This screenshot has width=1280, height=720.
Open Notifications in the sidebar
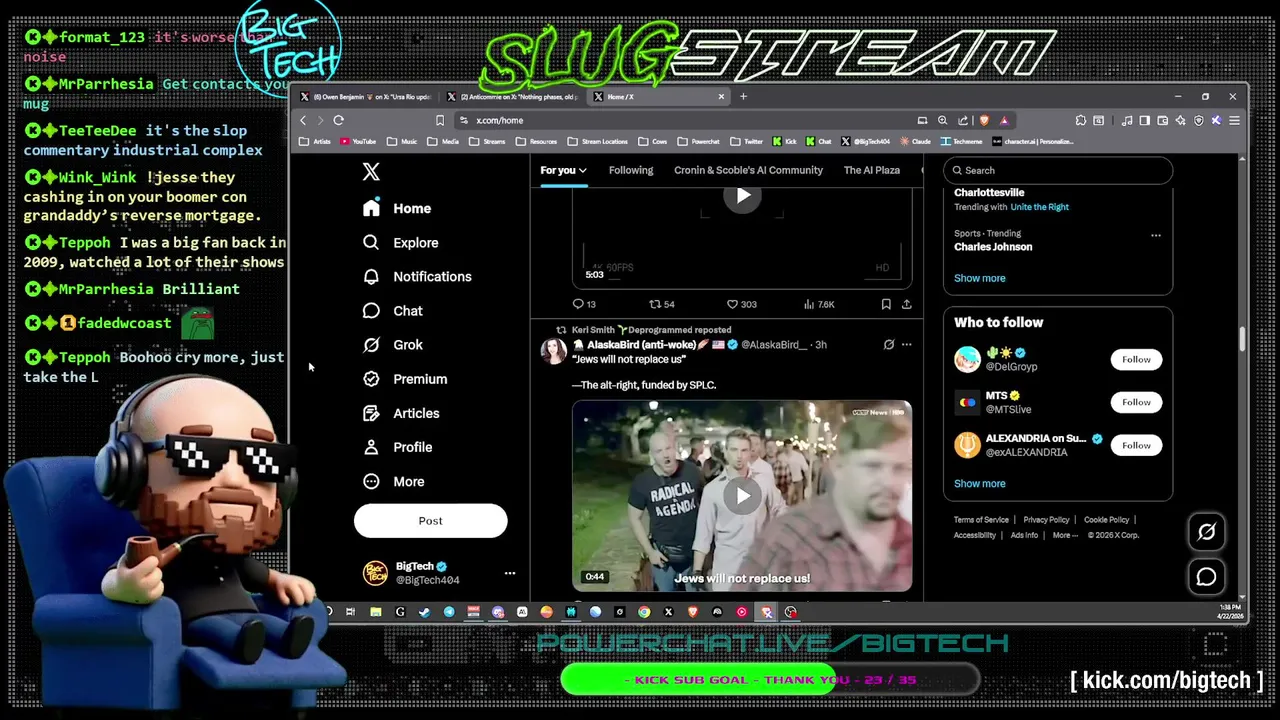coord(417,276)
